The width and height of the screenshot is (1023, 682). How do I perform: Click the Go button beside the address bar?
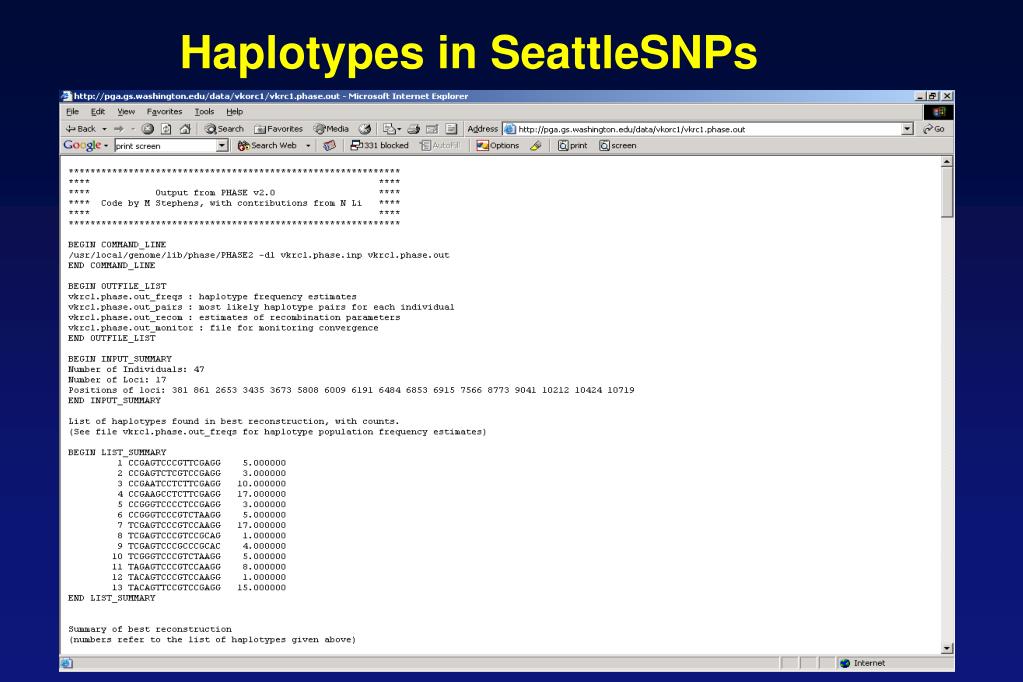pos(934,129)
